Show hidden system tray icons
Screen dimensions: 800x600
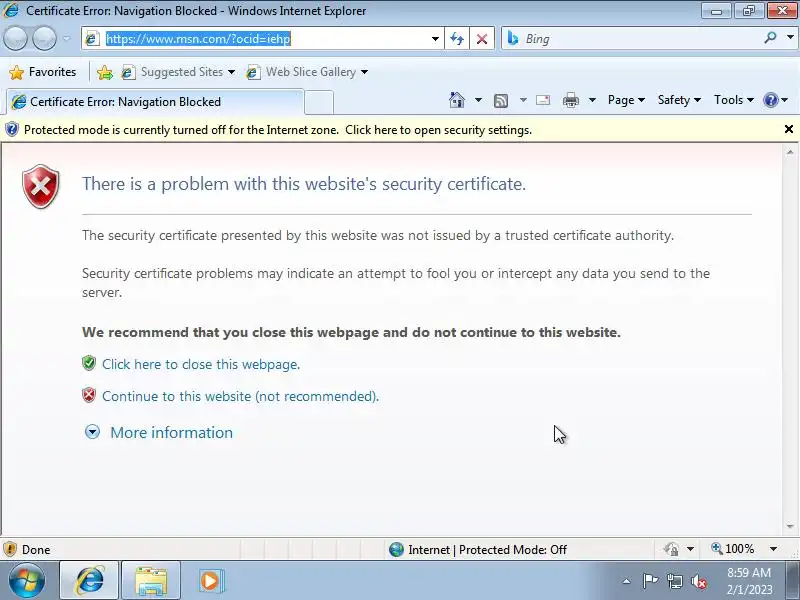tap(627, 581)
